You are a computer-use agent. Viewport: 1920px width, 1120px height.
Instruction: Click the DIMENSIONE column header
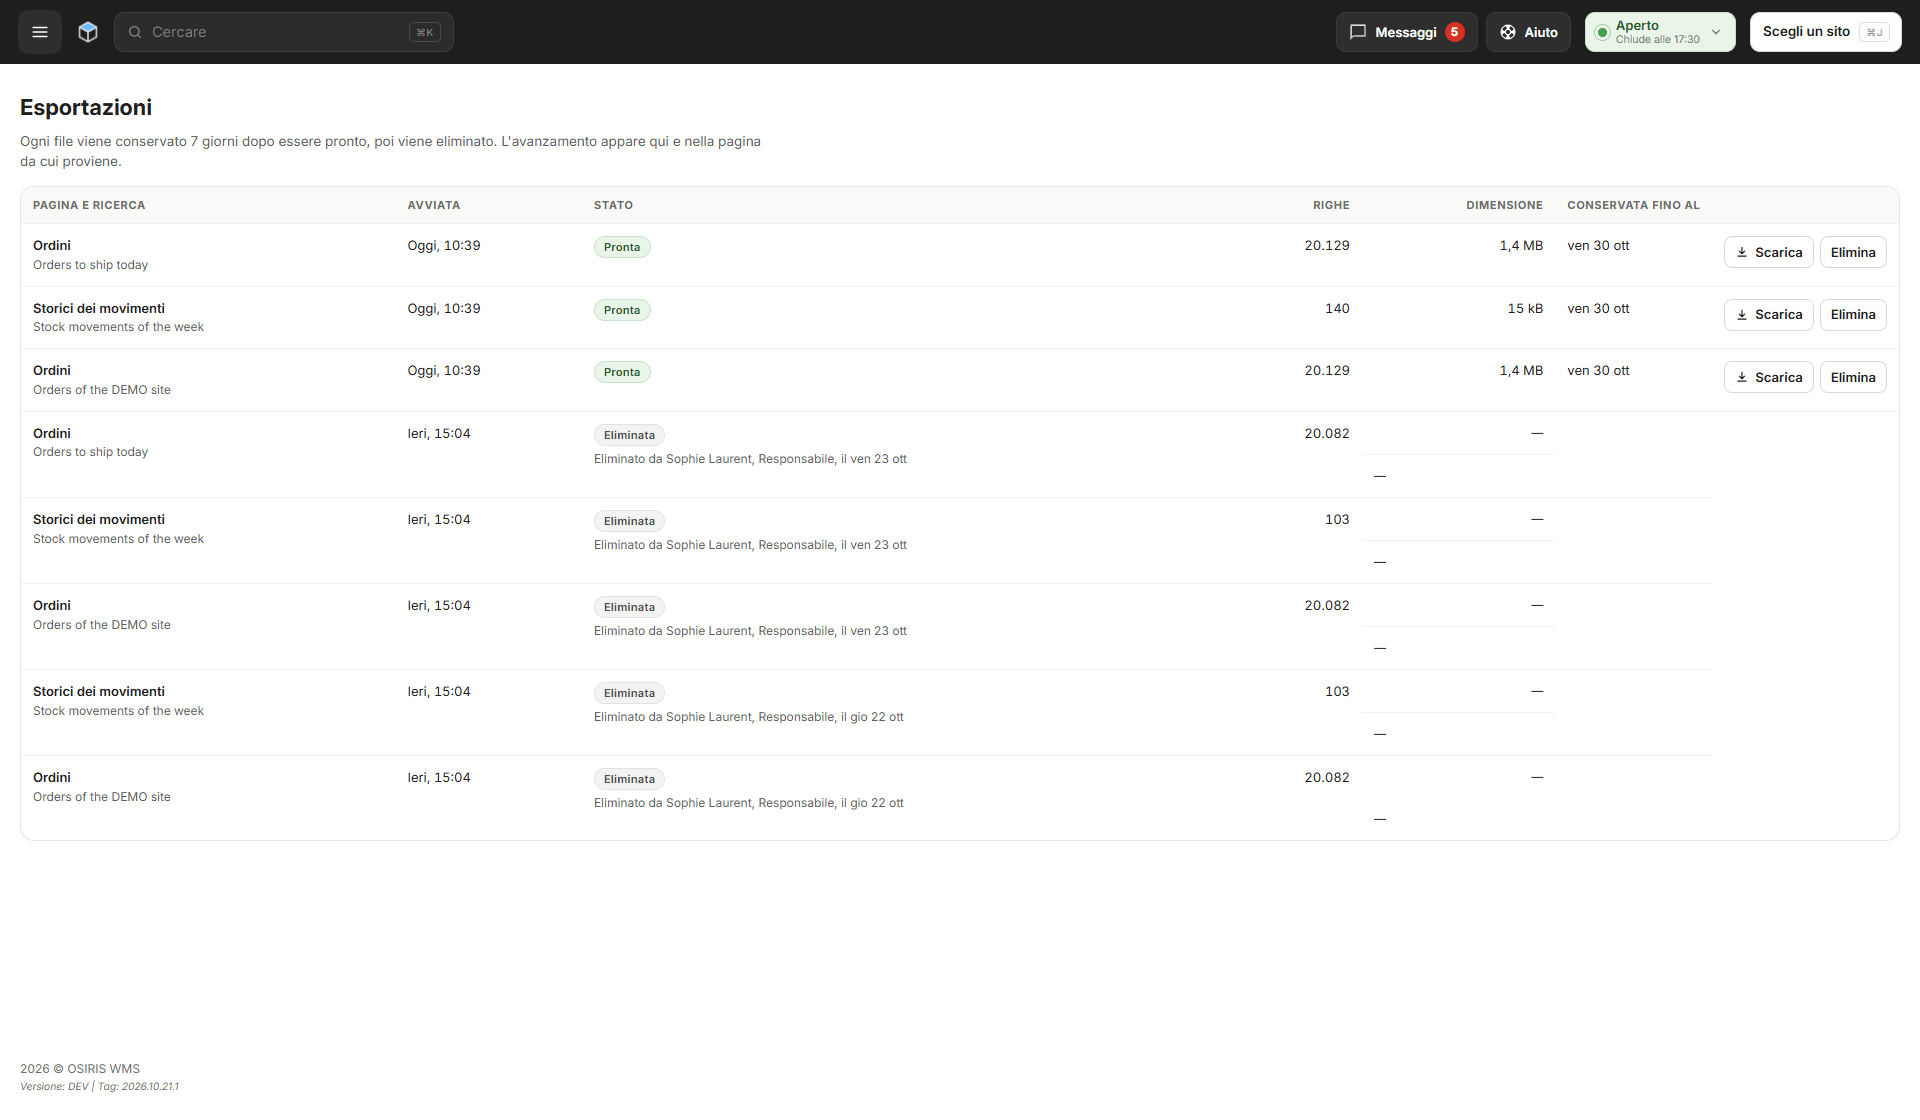[1504, 205]
